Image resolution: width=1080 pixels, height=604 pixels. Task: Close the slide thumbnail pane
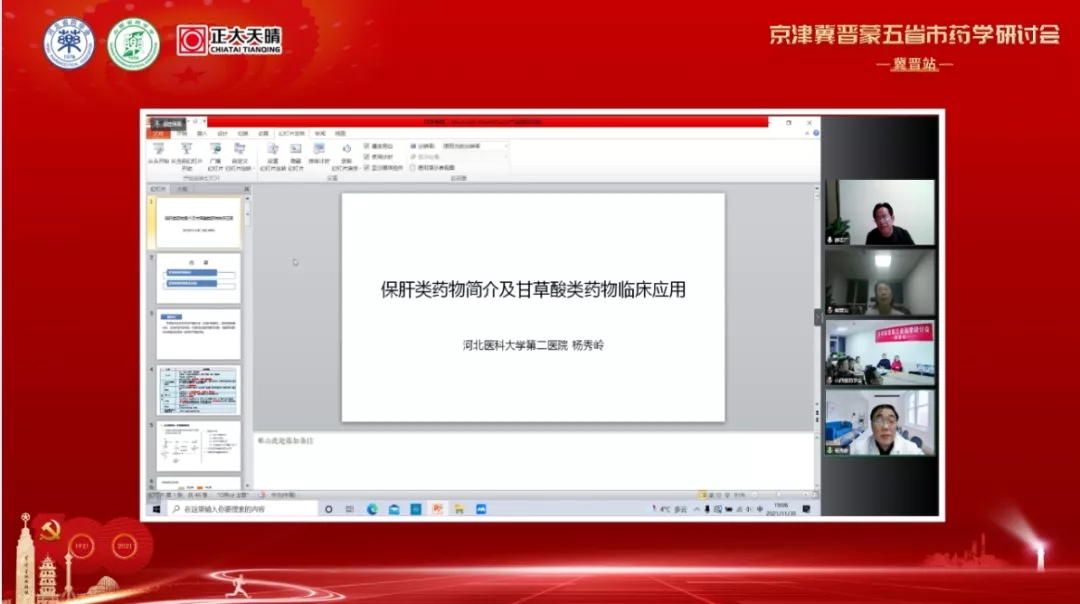247,189
